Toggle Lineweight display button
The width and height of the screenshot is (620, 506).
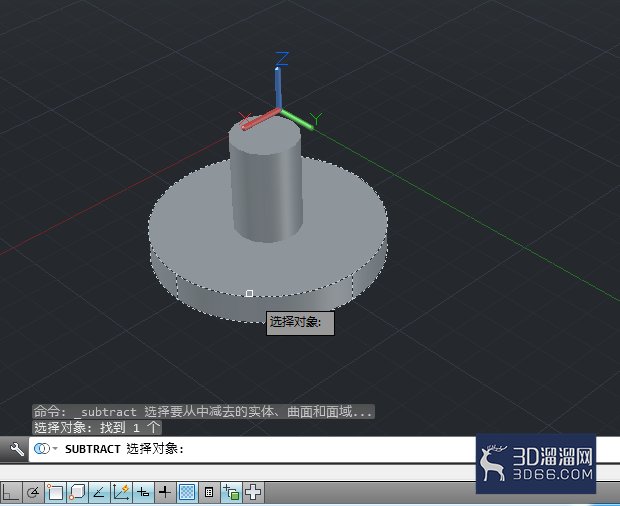[165, 492]
